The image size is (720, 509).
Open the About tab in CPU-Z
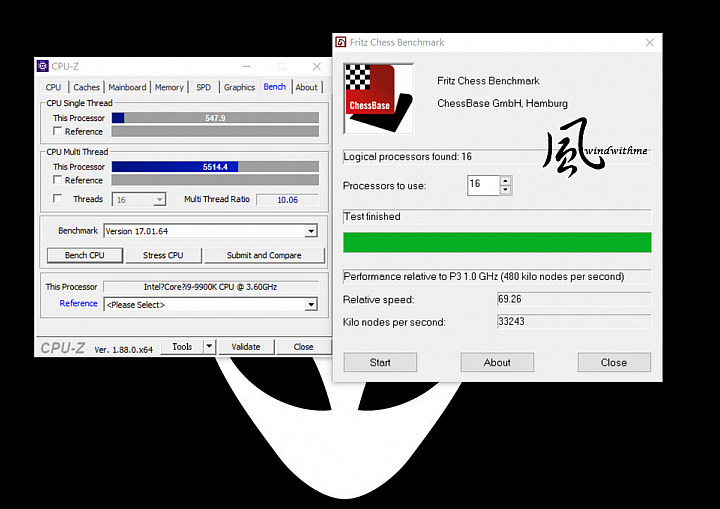tap(306, 87)
